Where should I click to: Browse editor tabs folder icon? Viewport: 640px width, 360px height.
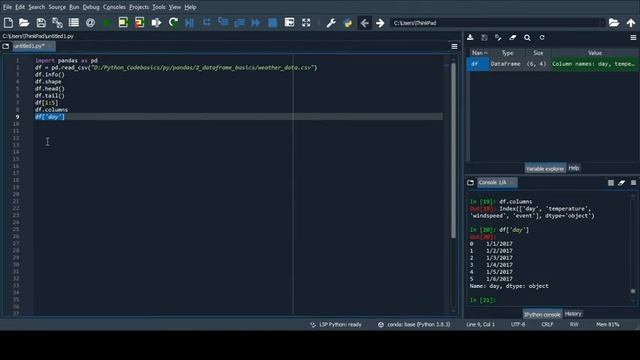[x=6, y=46]
